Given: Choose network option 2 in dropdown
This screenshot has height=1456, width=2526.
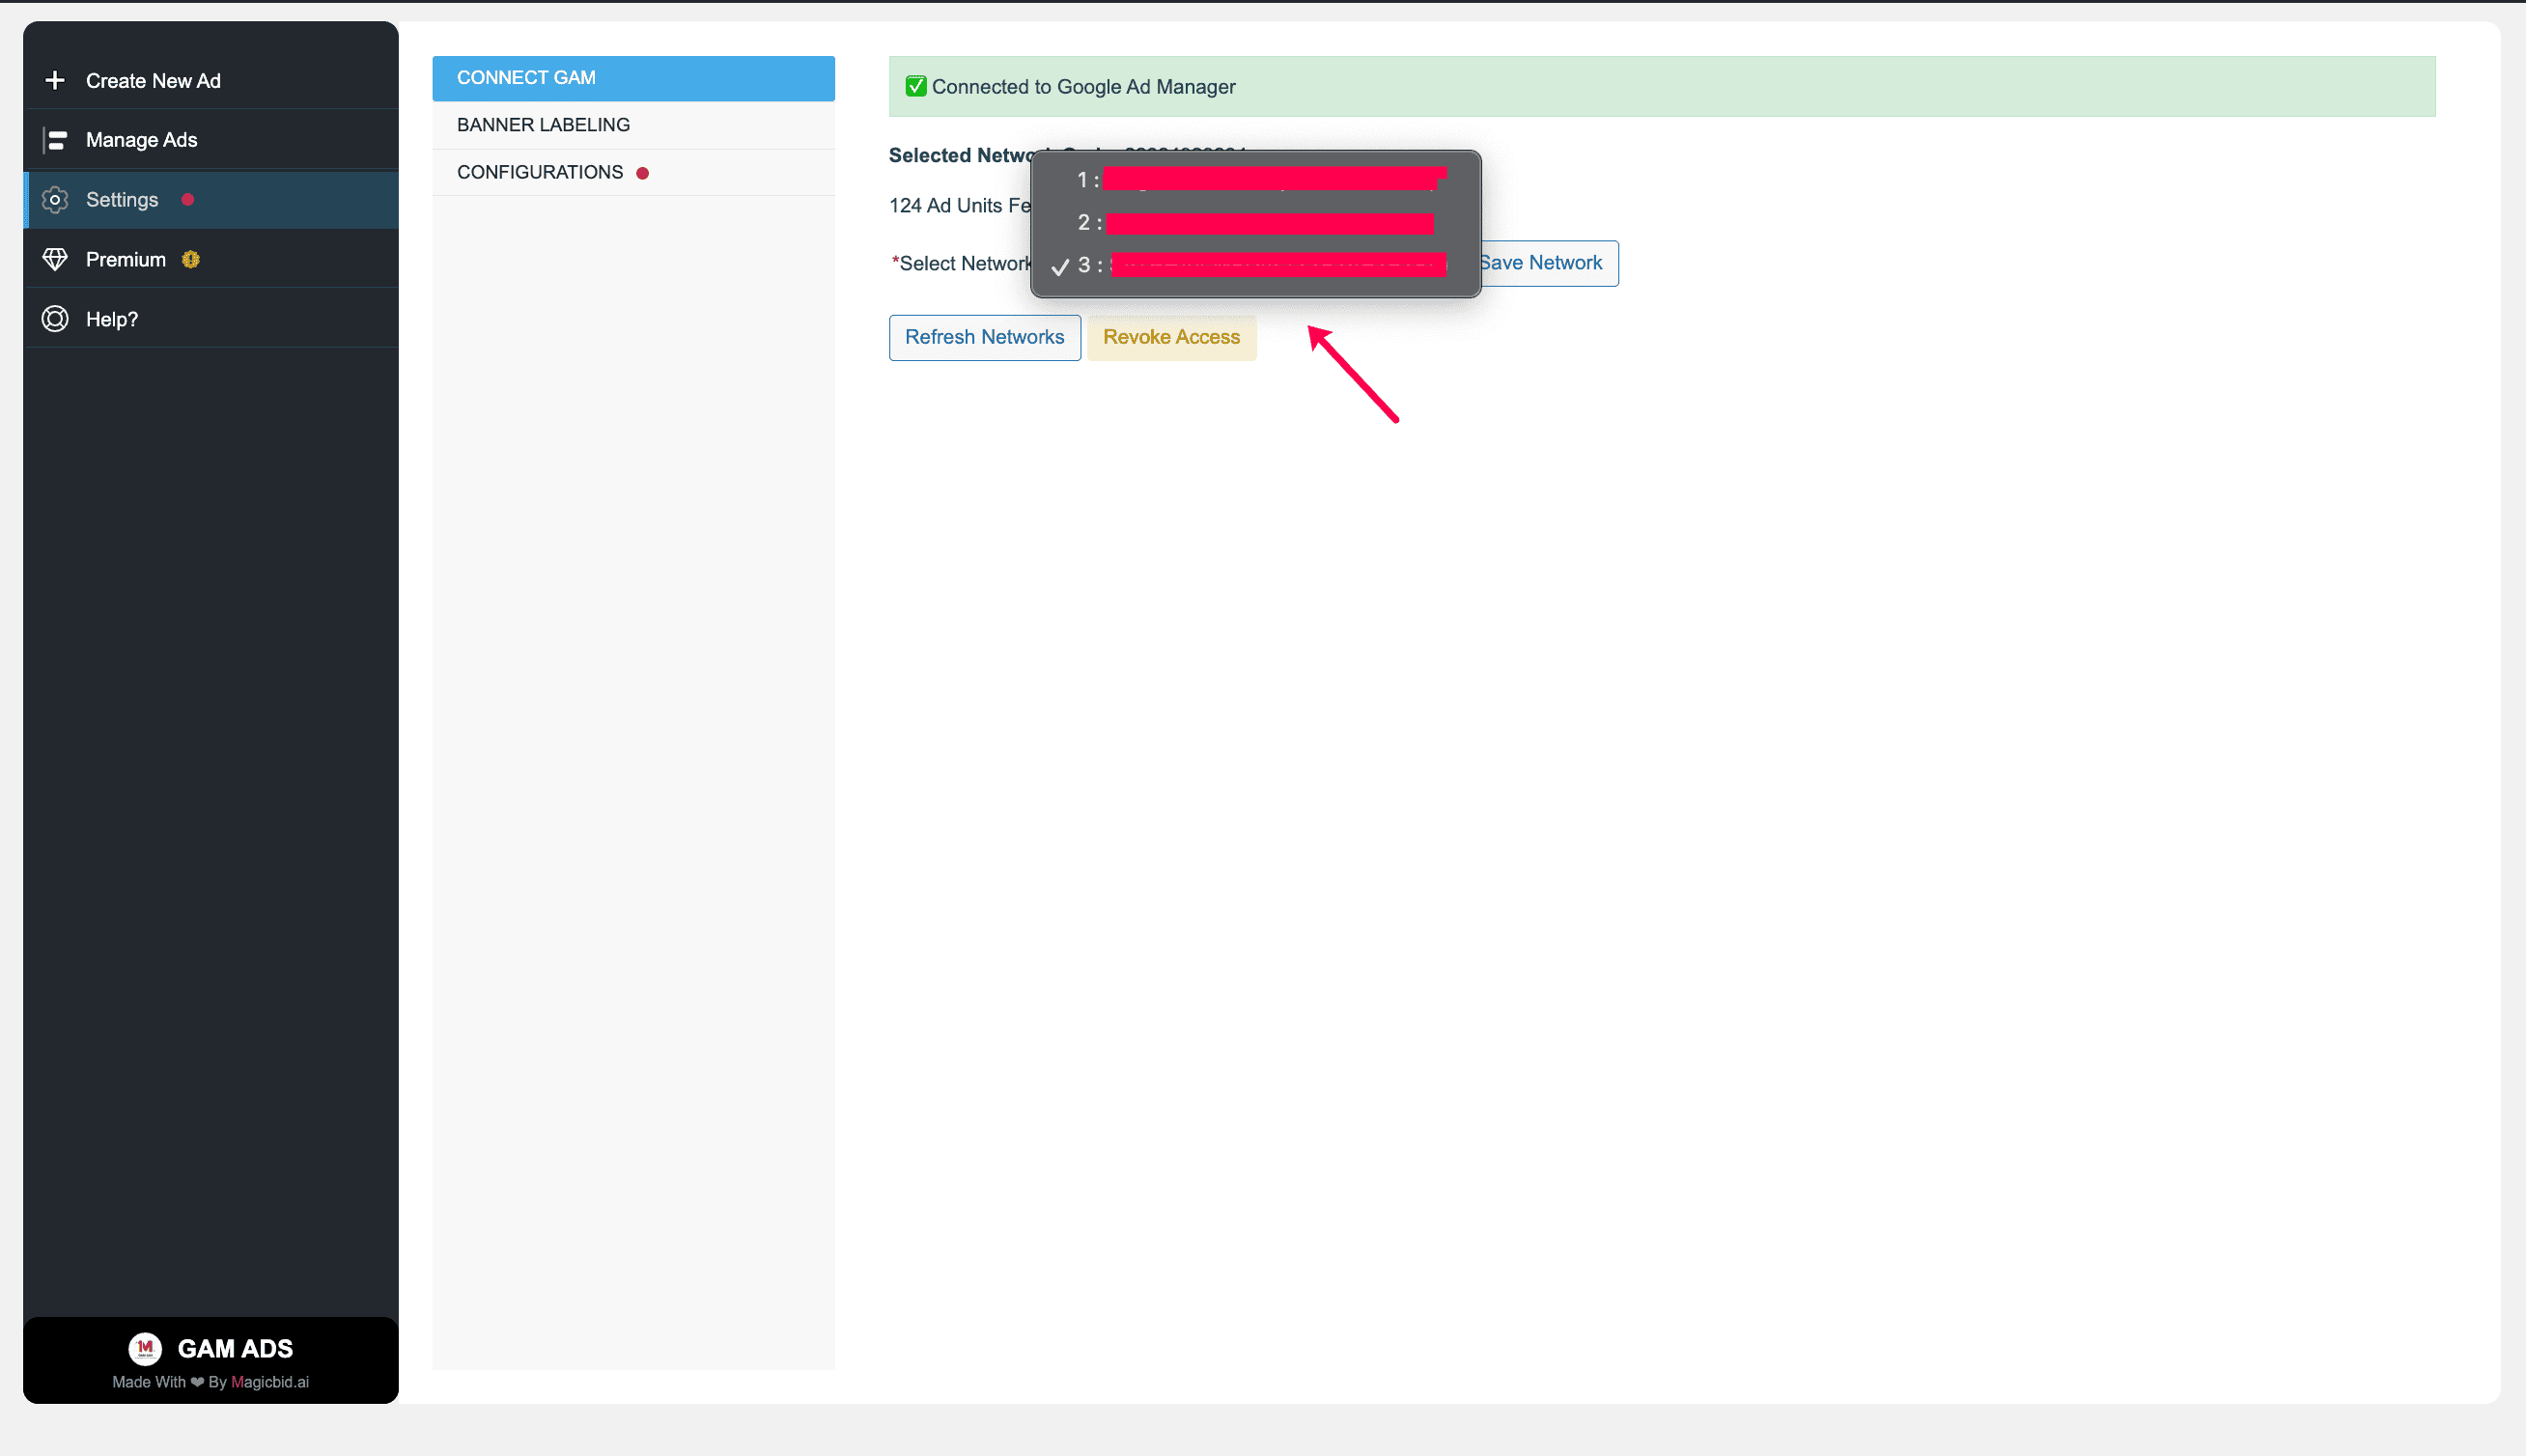Looking at the screenshot, I should (x=1255, y=223).
